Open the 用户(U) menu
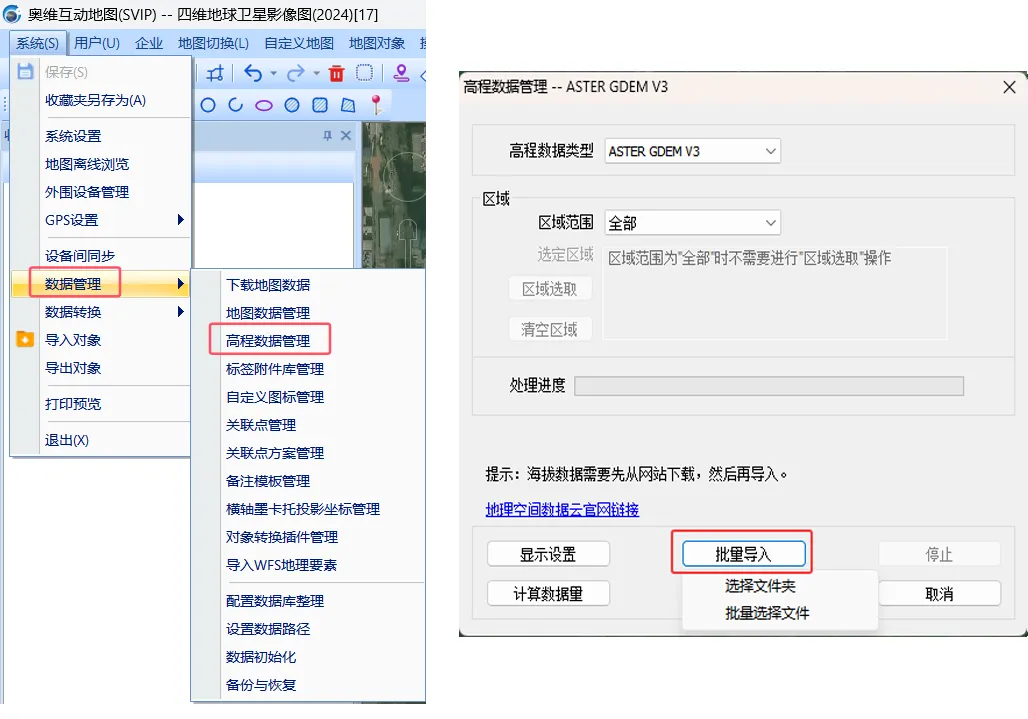This screenshot has width=1028, height=719. 97,43
